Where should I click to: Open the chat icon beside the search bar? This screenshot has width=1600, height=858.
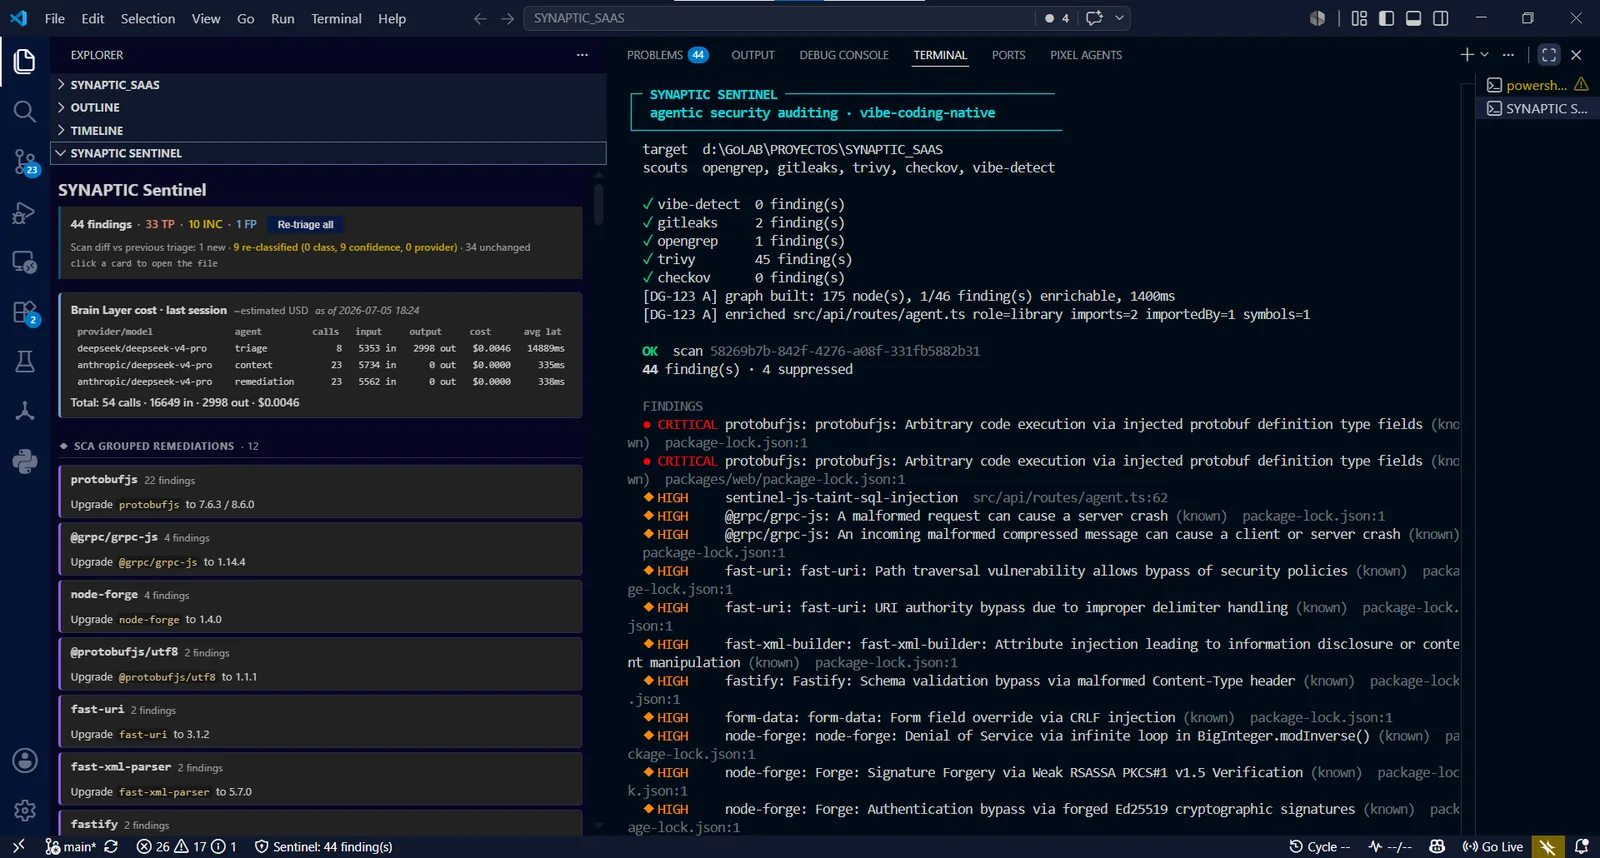point(1094,18)
